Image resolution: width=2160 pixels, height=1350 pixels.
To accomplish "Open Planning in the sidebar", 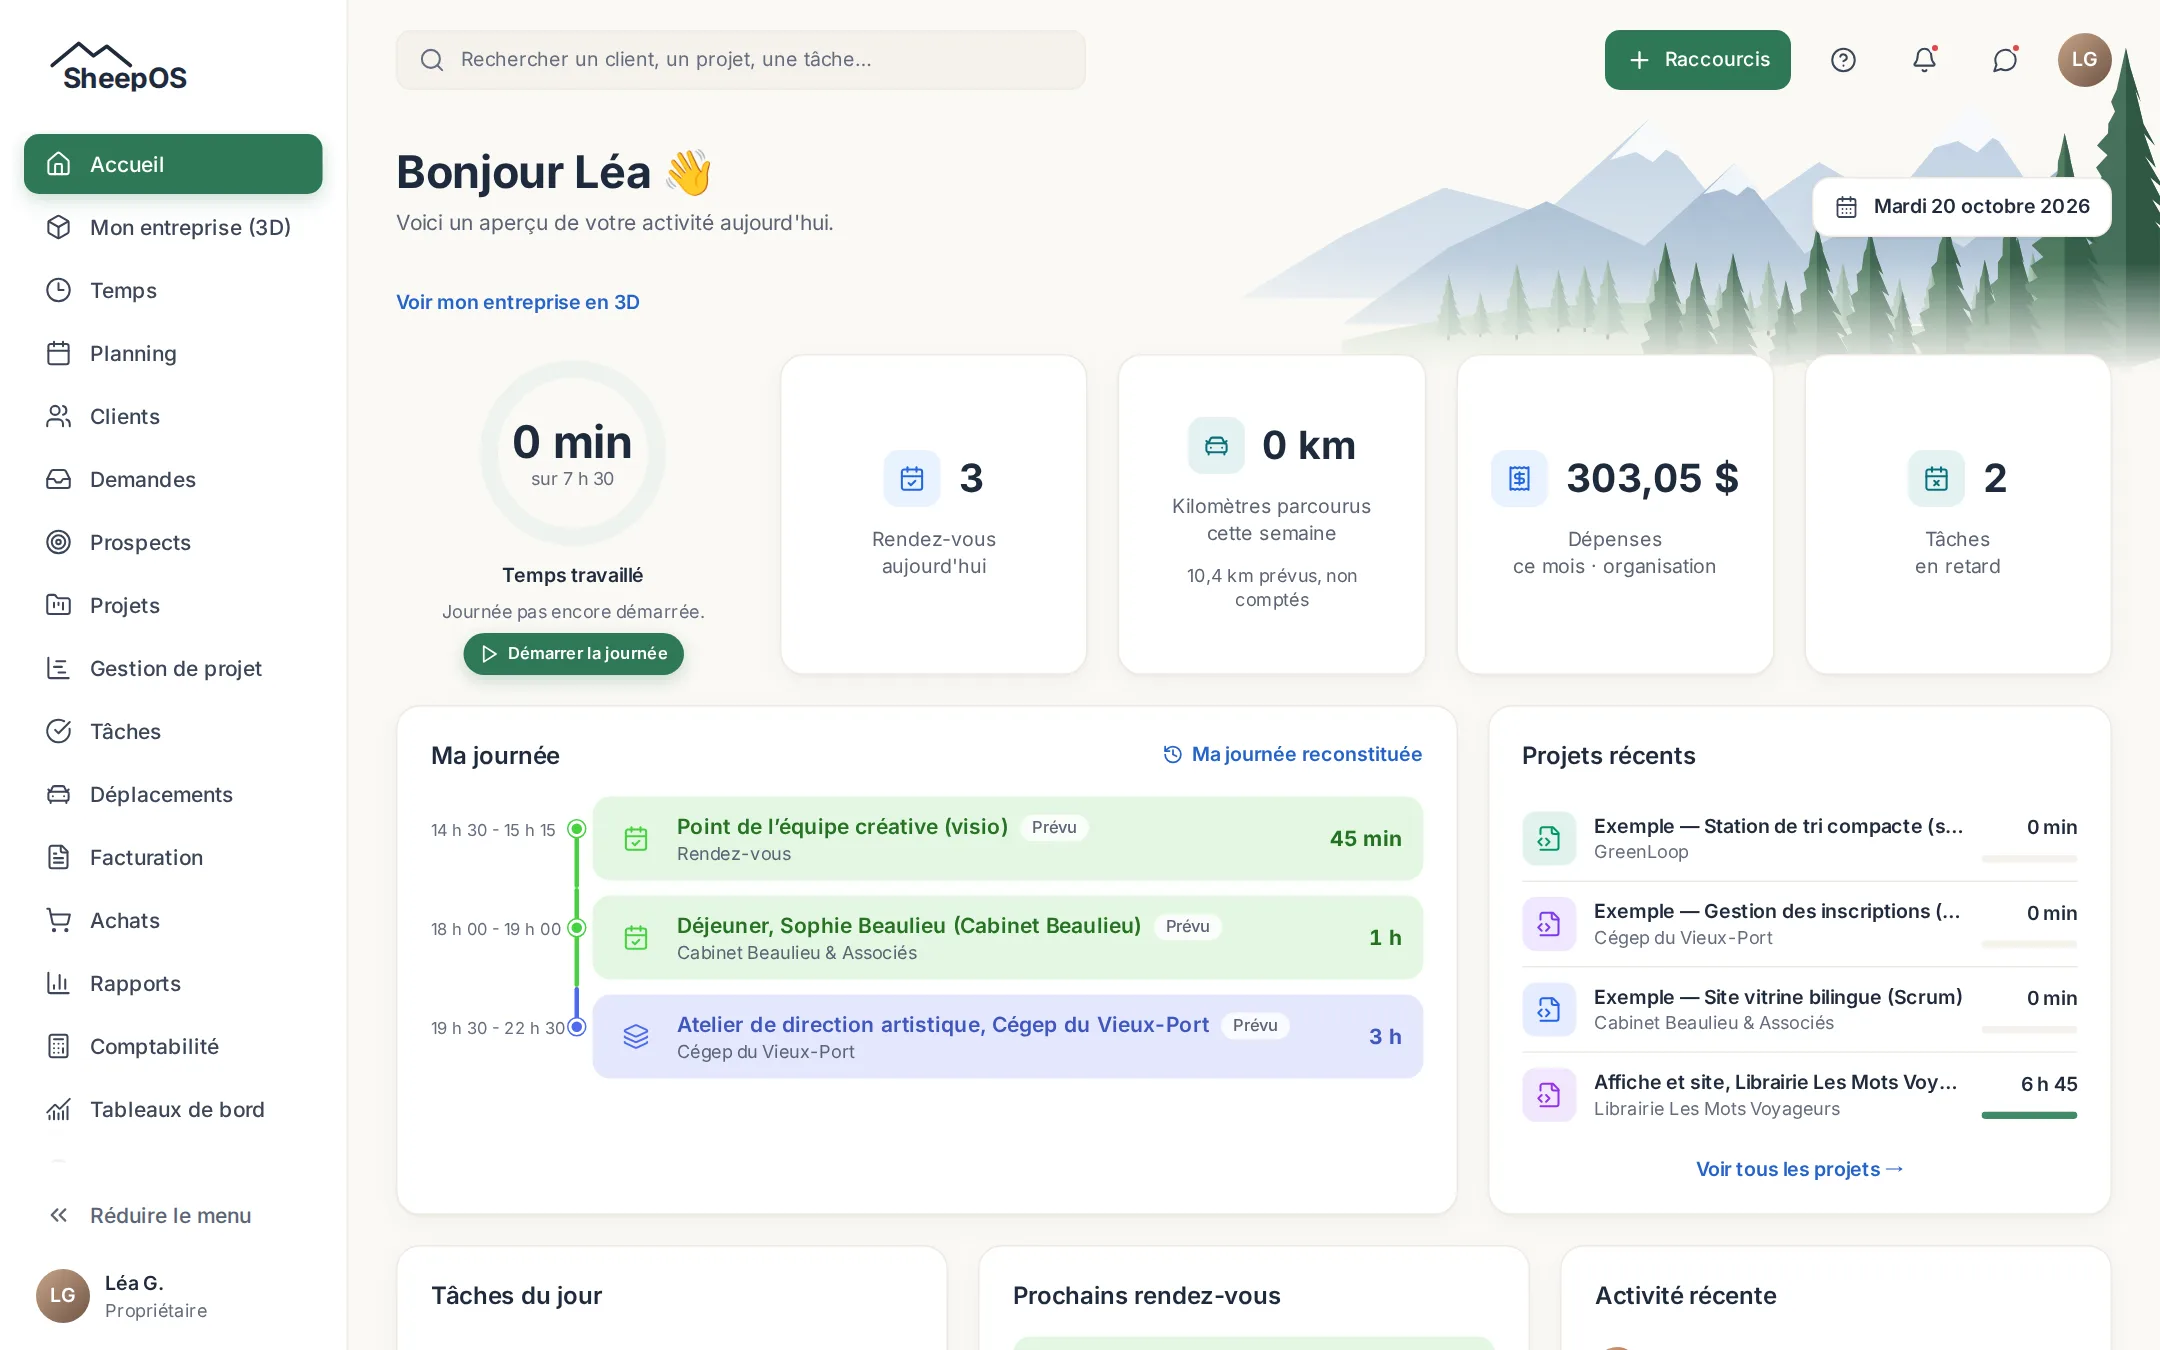I will [x=173, y=353].
